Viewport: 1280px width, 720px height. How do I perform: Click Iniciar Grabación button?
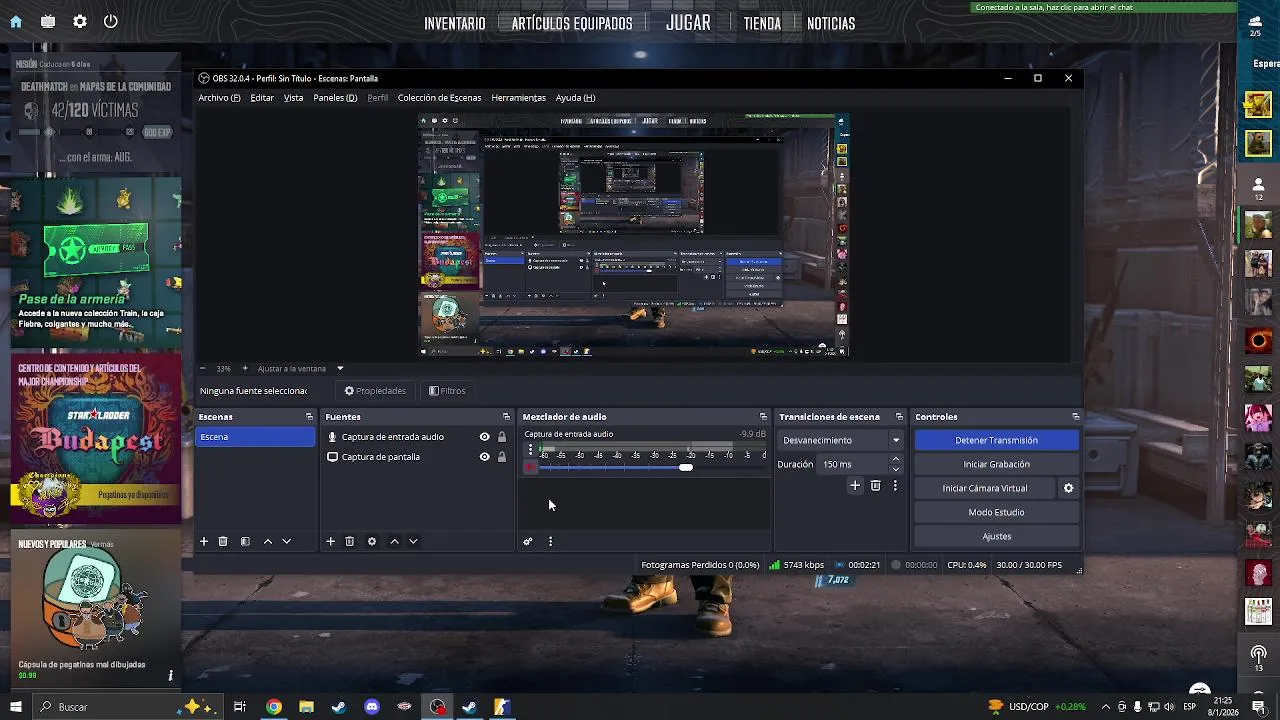click(996, 464)
